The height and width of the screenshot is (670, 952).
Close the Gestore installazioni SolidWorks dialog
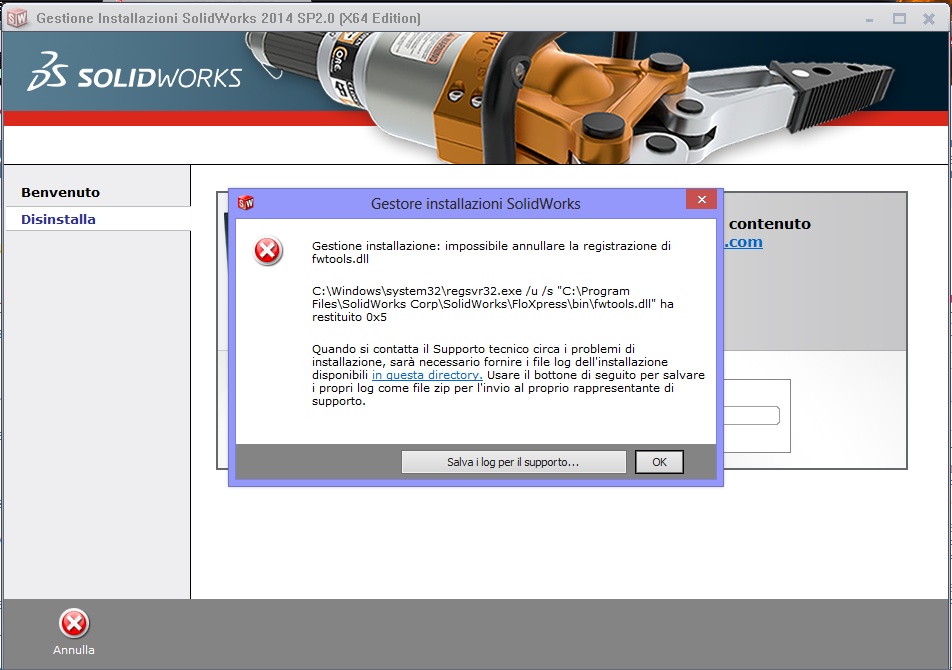(x=701, y=200)
